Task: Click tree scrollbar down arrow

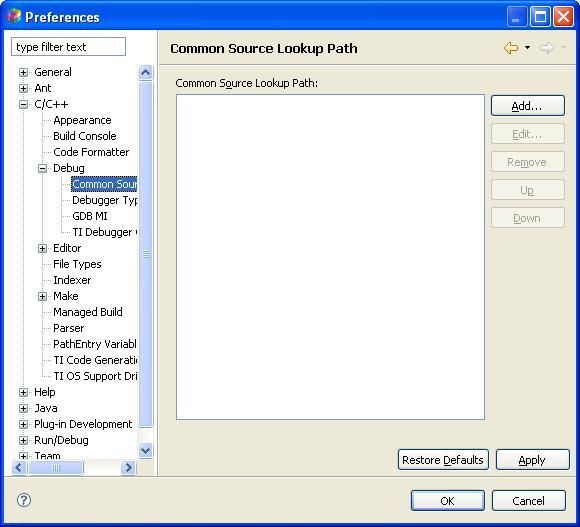Action: pyautogui.click(x=145, y=450)
